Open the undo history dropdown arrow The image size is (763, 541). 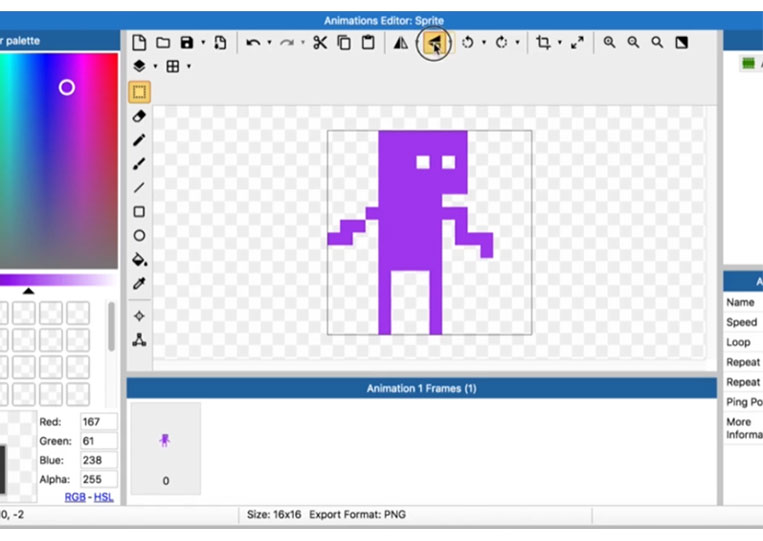(269, 42)
